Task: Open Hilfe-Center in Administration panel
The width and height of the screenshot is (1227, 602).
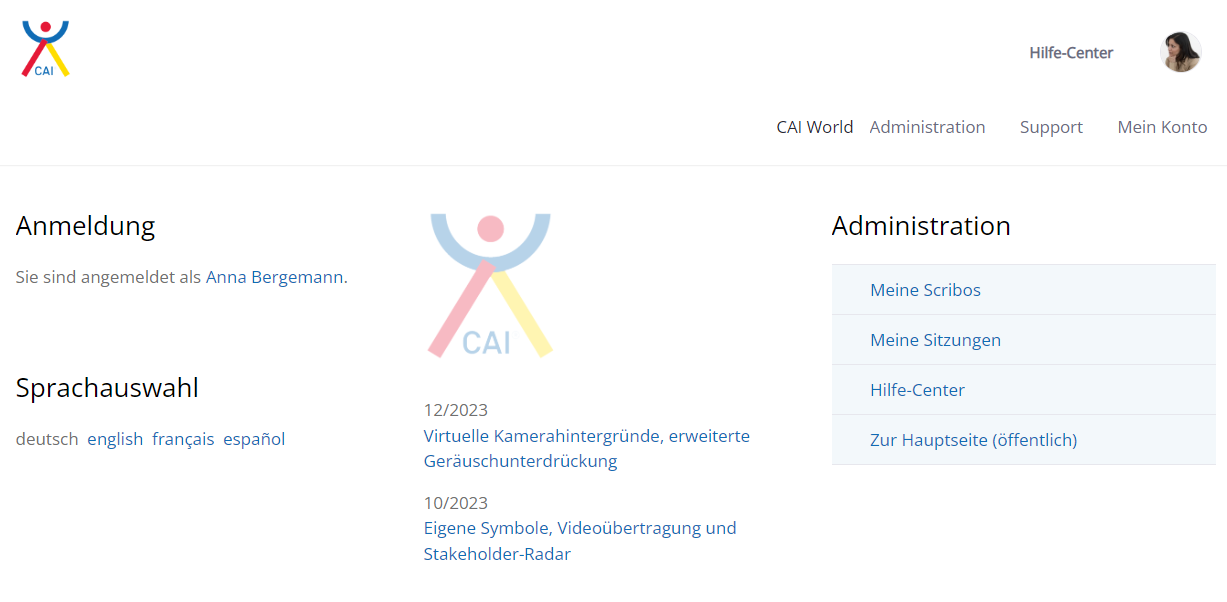Action: click(1024, 390)
